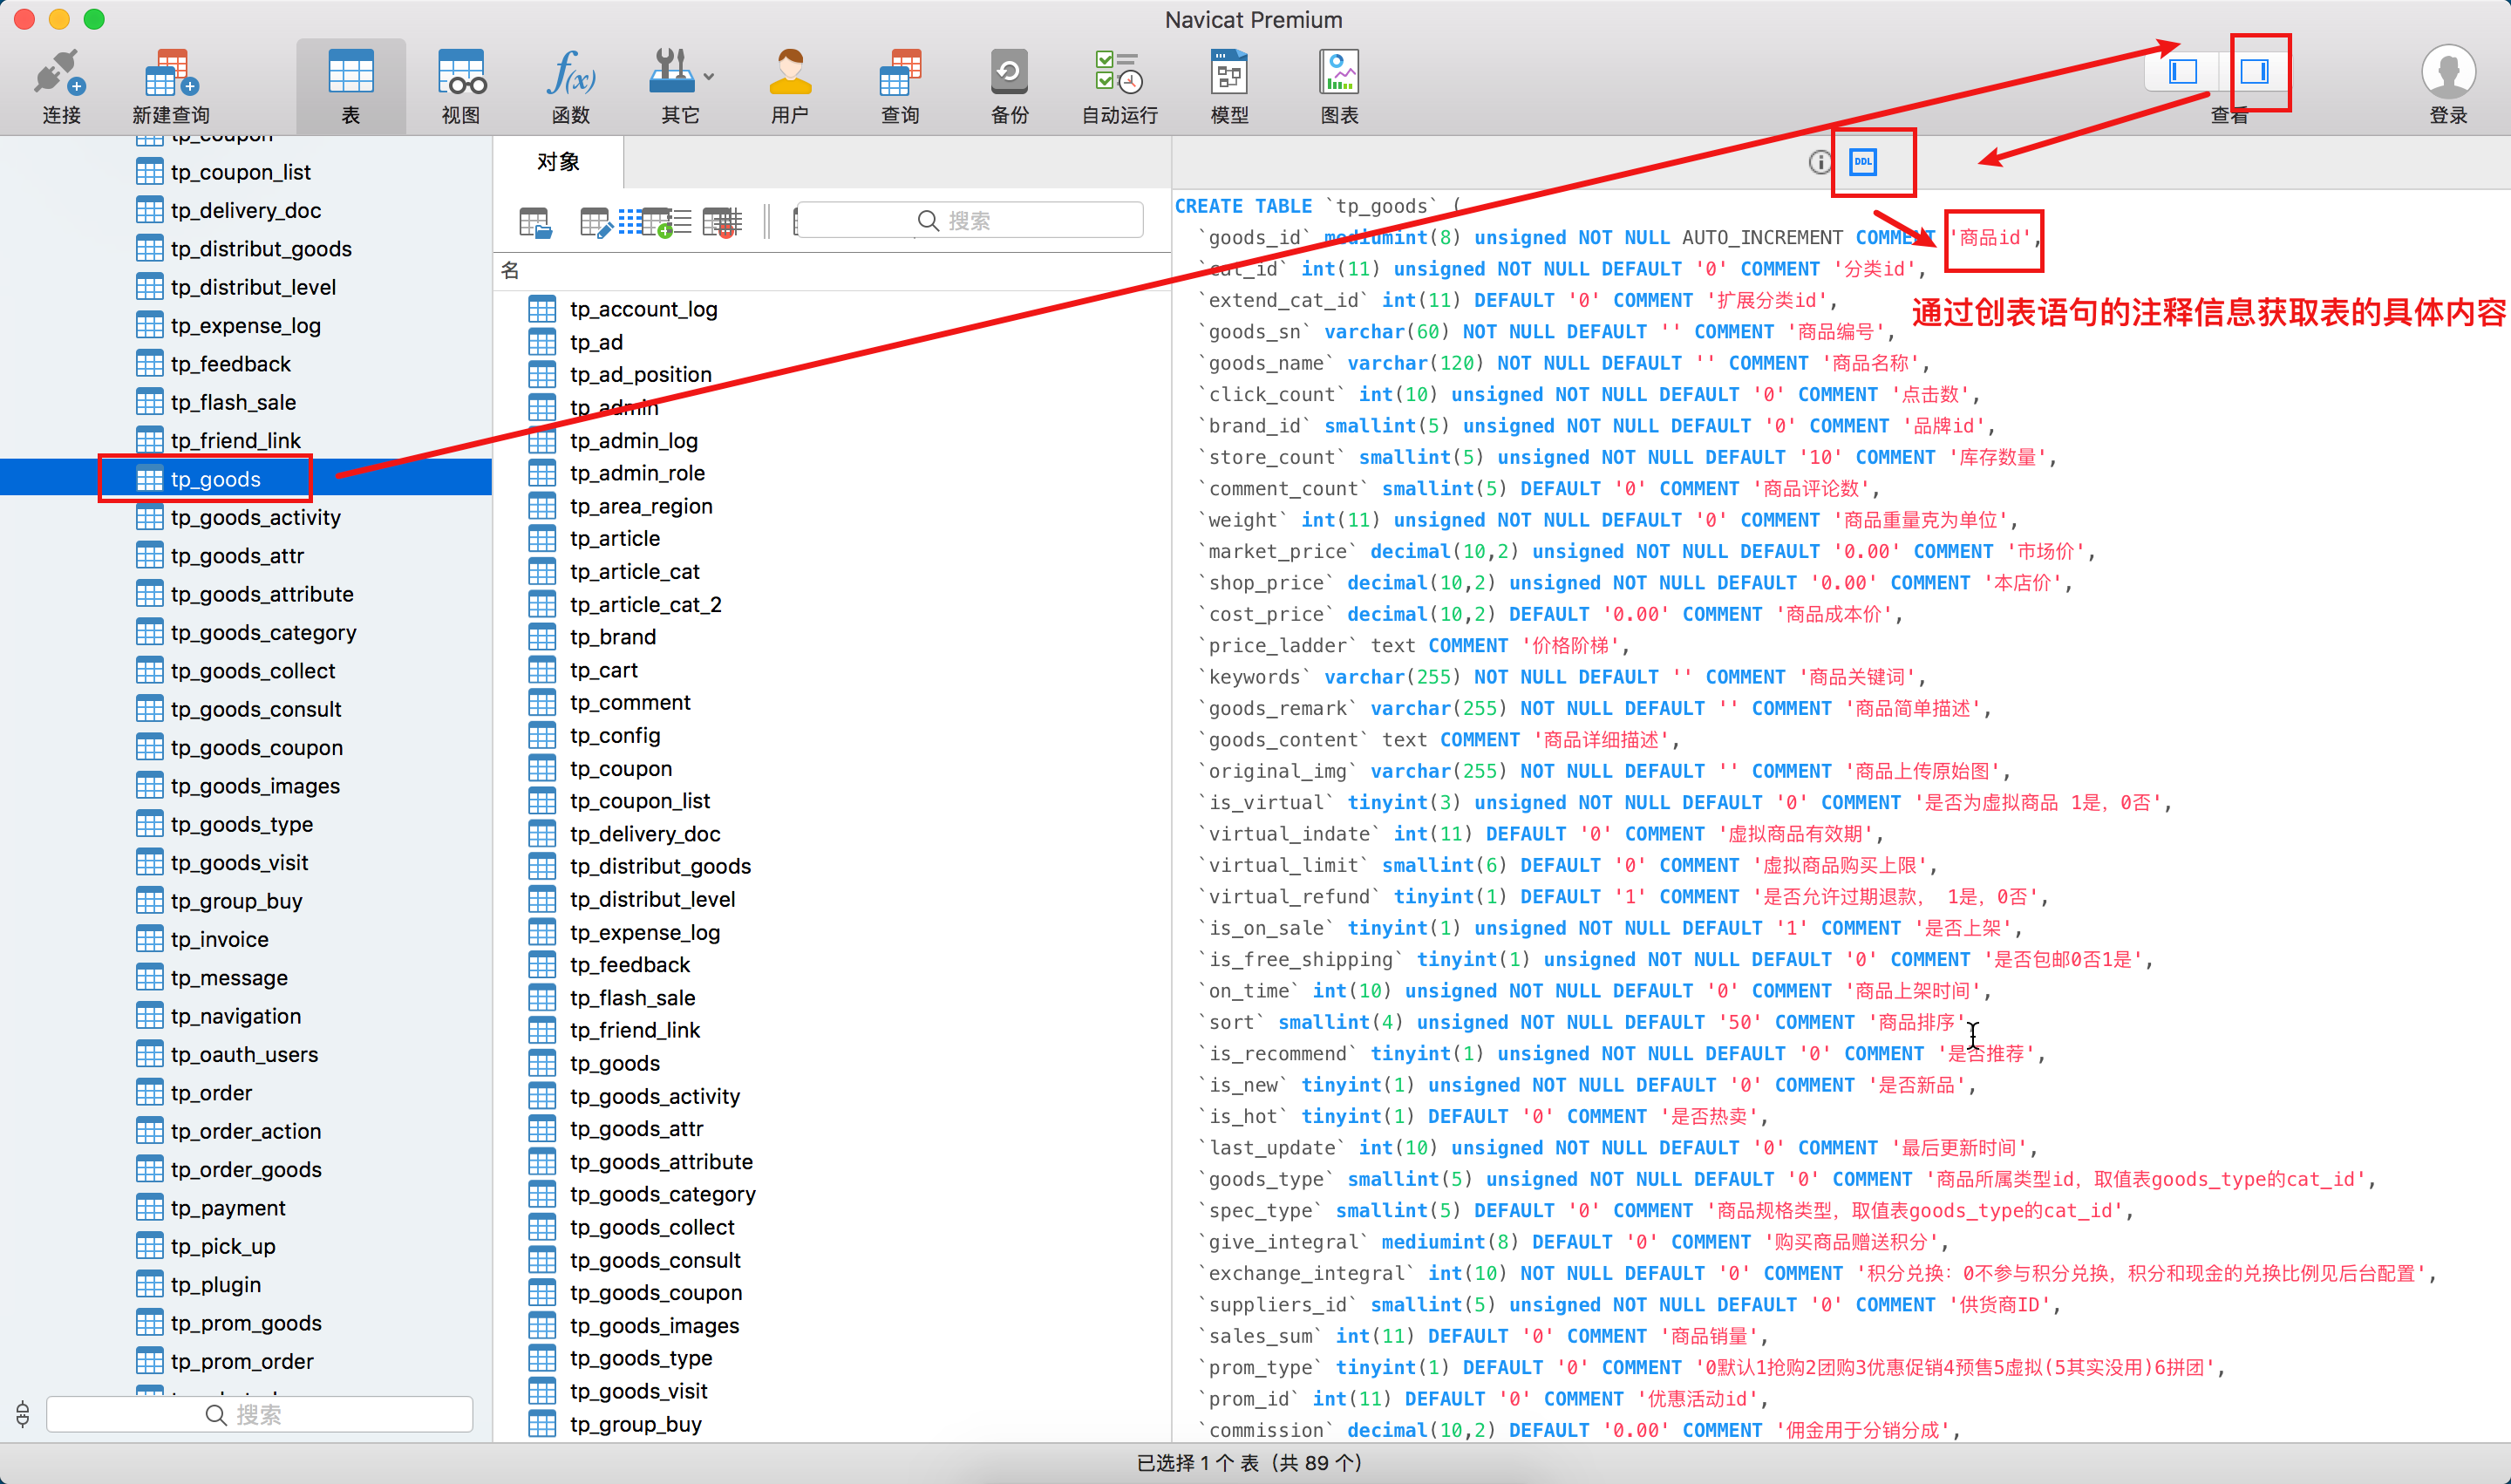Show DDL statement with the DDL icon

click(x=1862, y=161)
